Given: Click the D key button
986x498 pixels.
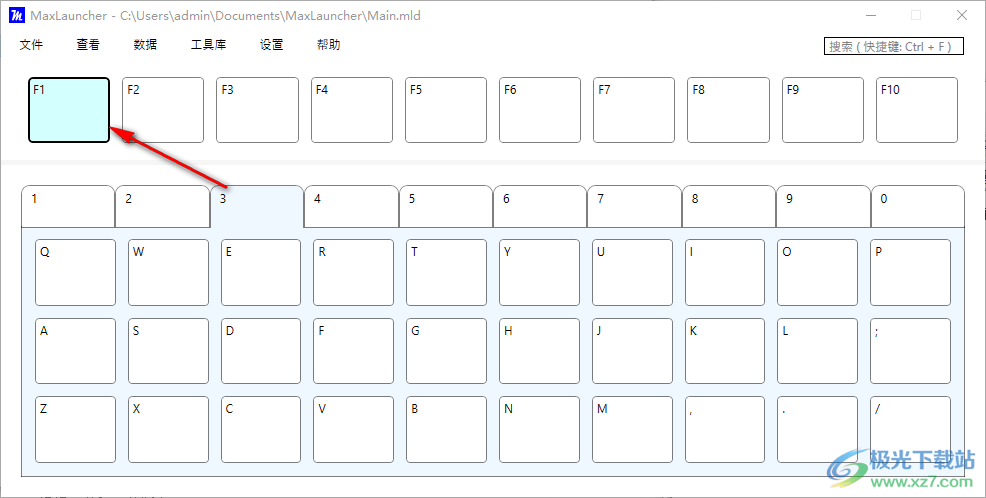Looking at the screenshot, I should [261, 351].
